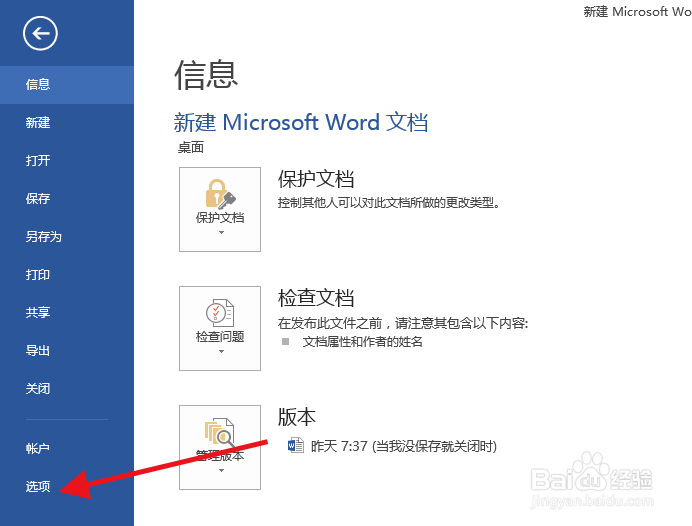
Task: Click the Check for Issues document icon
Action: pos(220,313)
